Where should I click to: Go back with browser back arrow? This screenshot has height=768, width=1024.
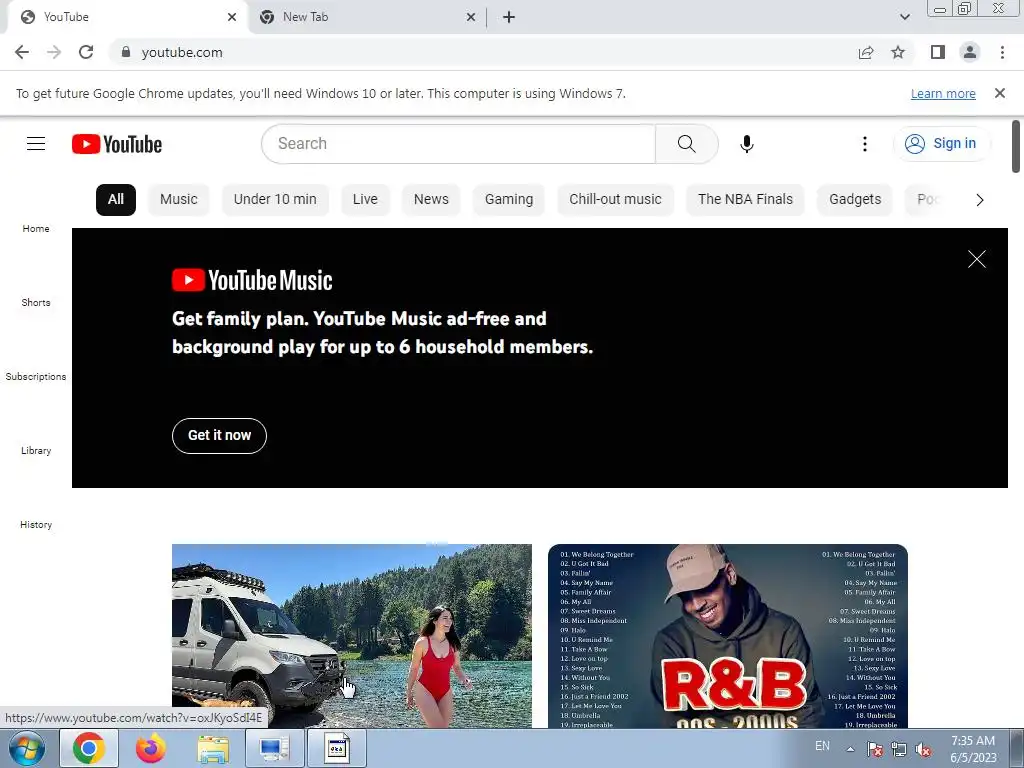[x=22, y=52]
